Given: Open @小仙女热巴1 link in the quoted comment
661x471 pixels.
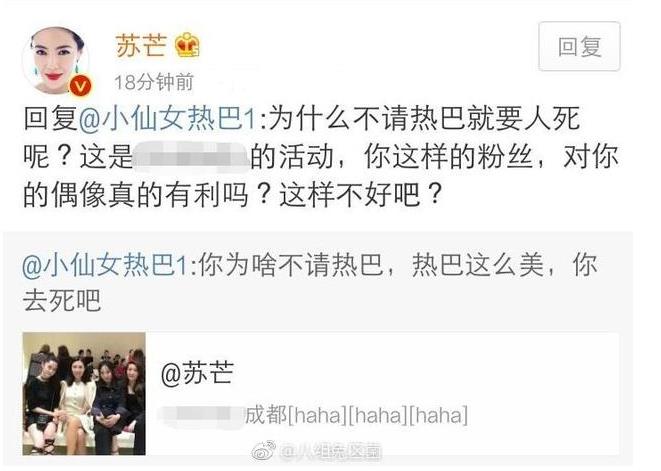Looking at the screenshot, I should tap(105, 266).
